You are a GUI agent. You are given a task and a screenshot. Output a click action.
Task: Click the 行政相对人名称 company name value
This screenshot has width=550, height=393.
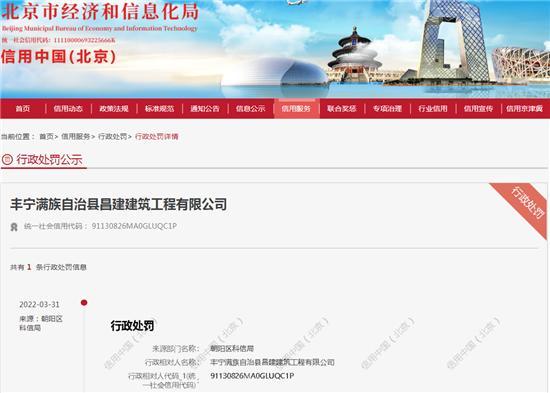pyautogui.click(x=272, y=362)
